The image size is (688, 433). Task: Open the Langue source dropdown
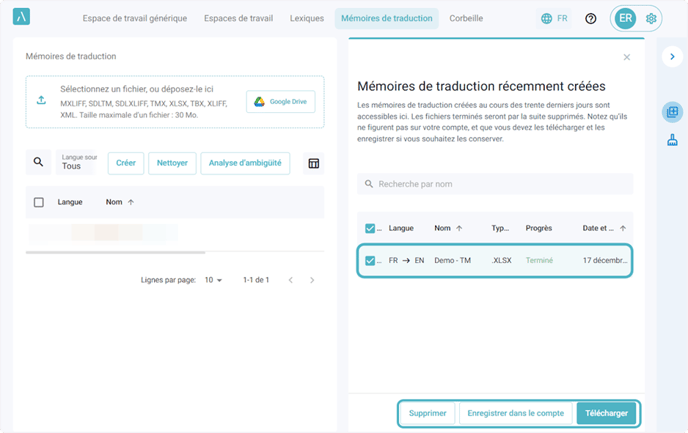(78, 163)
